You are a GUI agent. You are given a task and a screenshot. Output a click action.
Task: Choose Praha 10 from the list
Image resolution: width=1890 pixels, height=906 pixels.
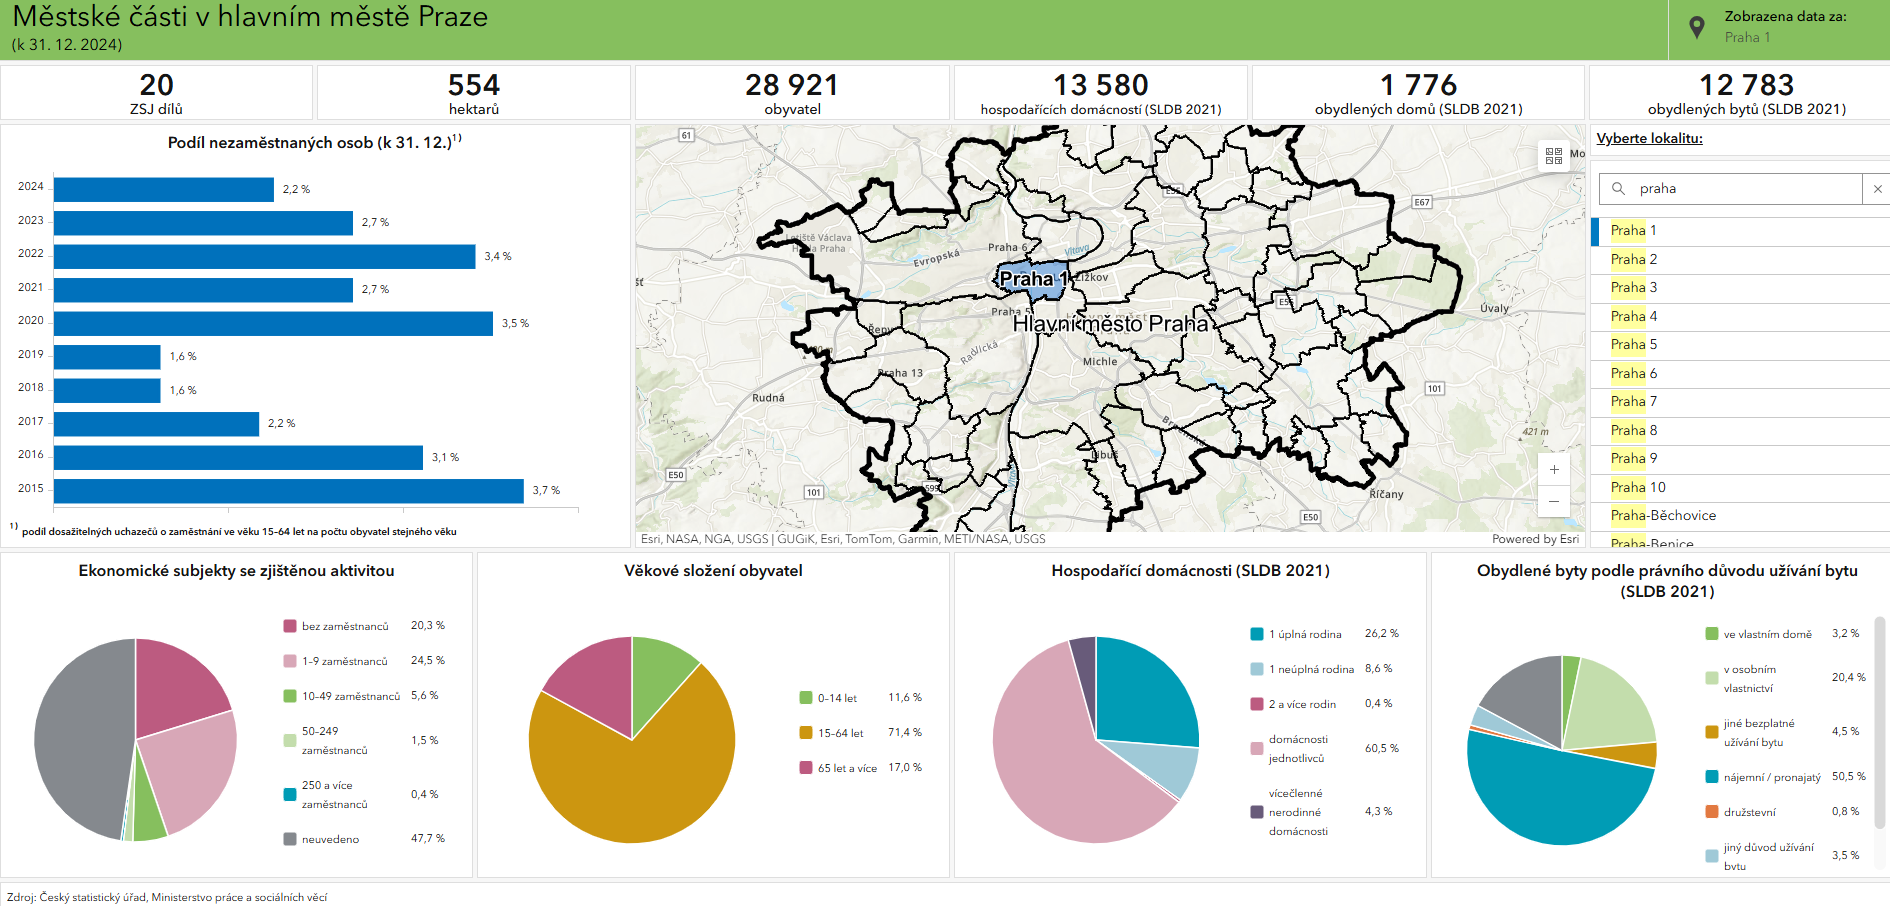point(1638,487)
